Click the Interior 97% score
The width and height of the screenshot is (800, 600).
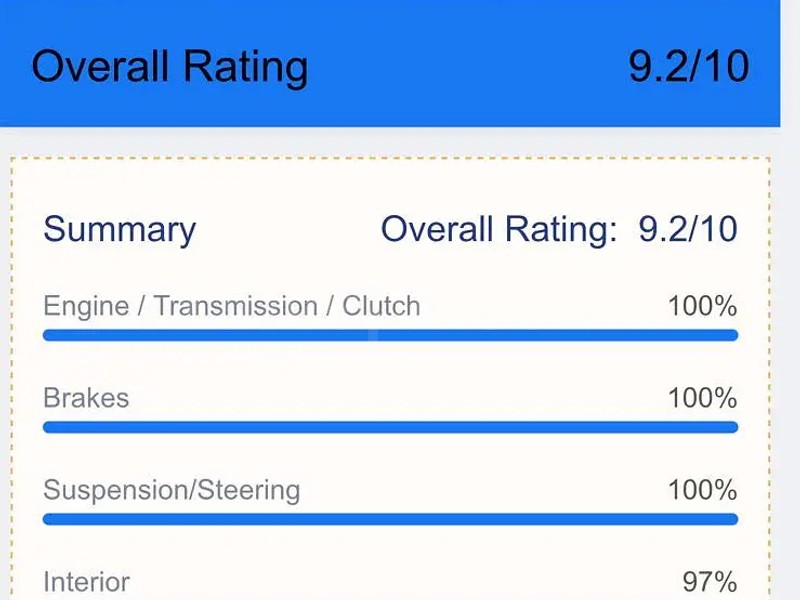coord(709,582)
